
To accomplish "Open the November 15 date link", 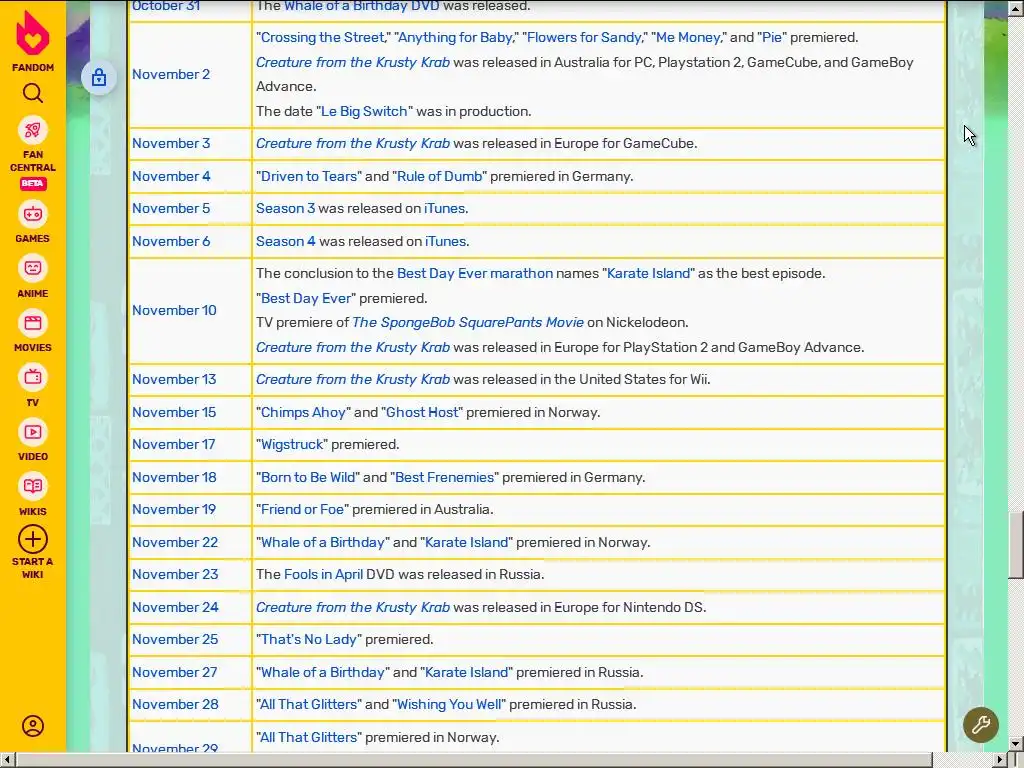I will [174, 413].
